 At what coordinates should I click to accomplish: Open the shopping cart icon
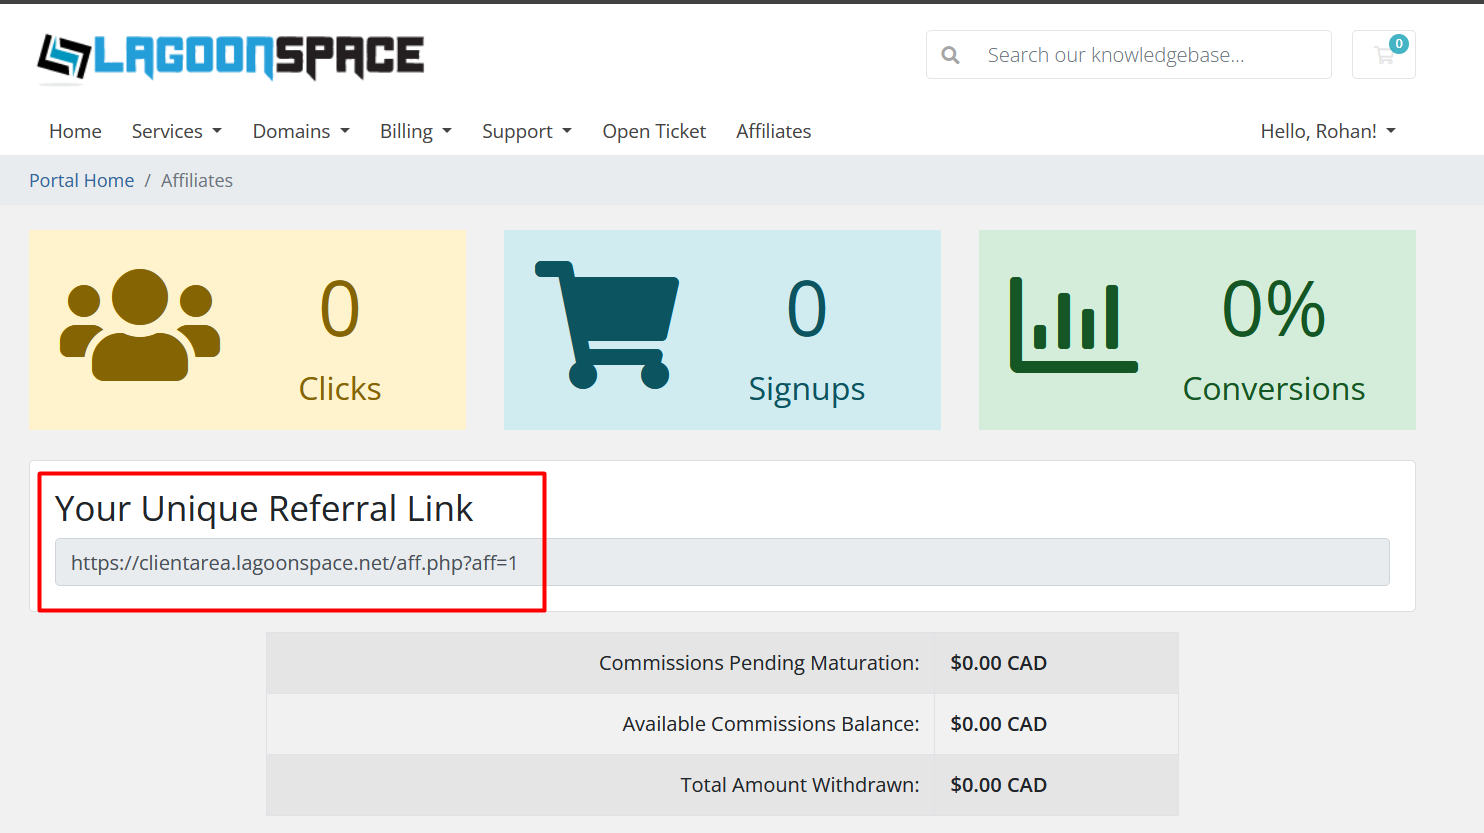[1384, 55]
